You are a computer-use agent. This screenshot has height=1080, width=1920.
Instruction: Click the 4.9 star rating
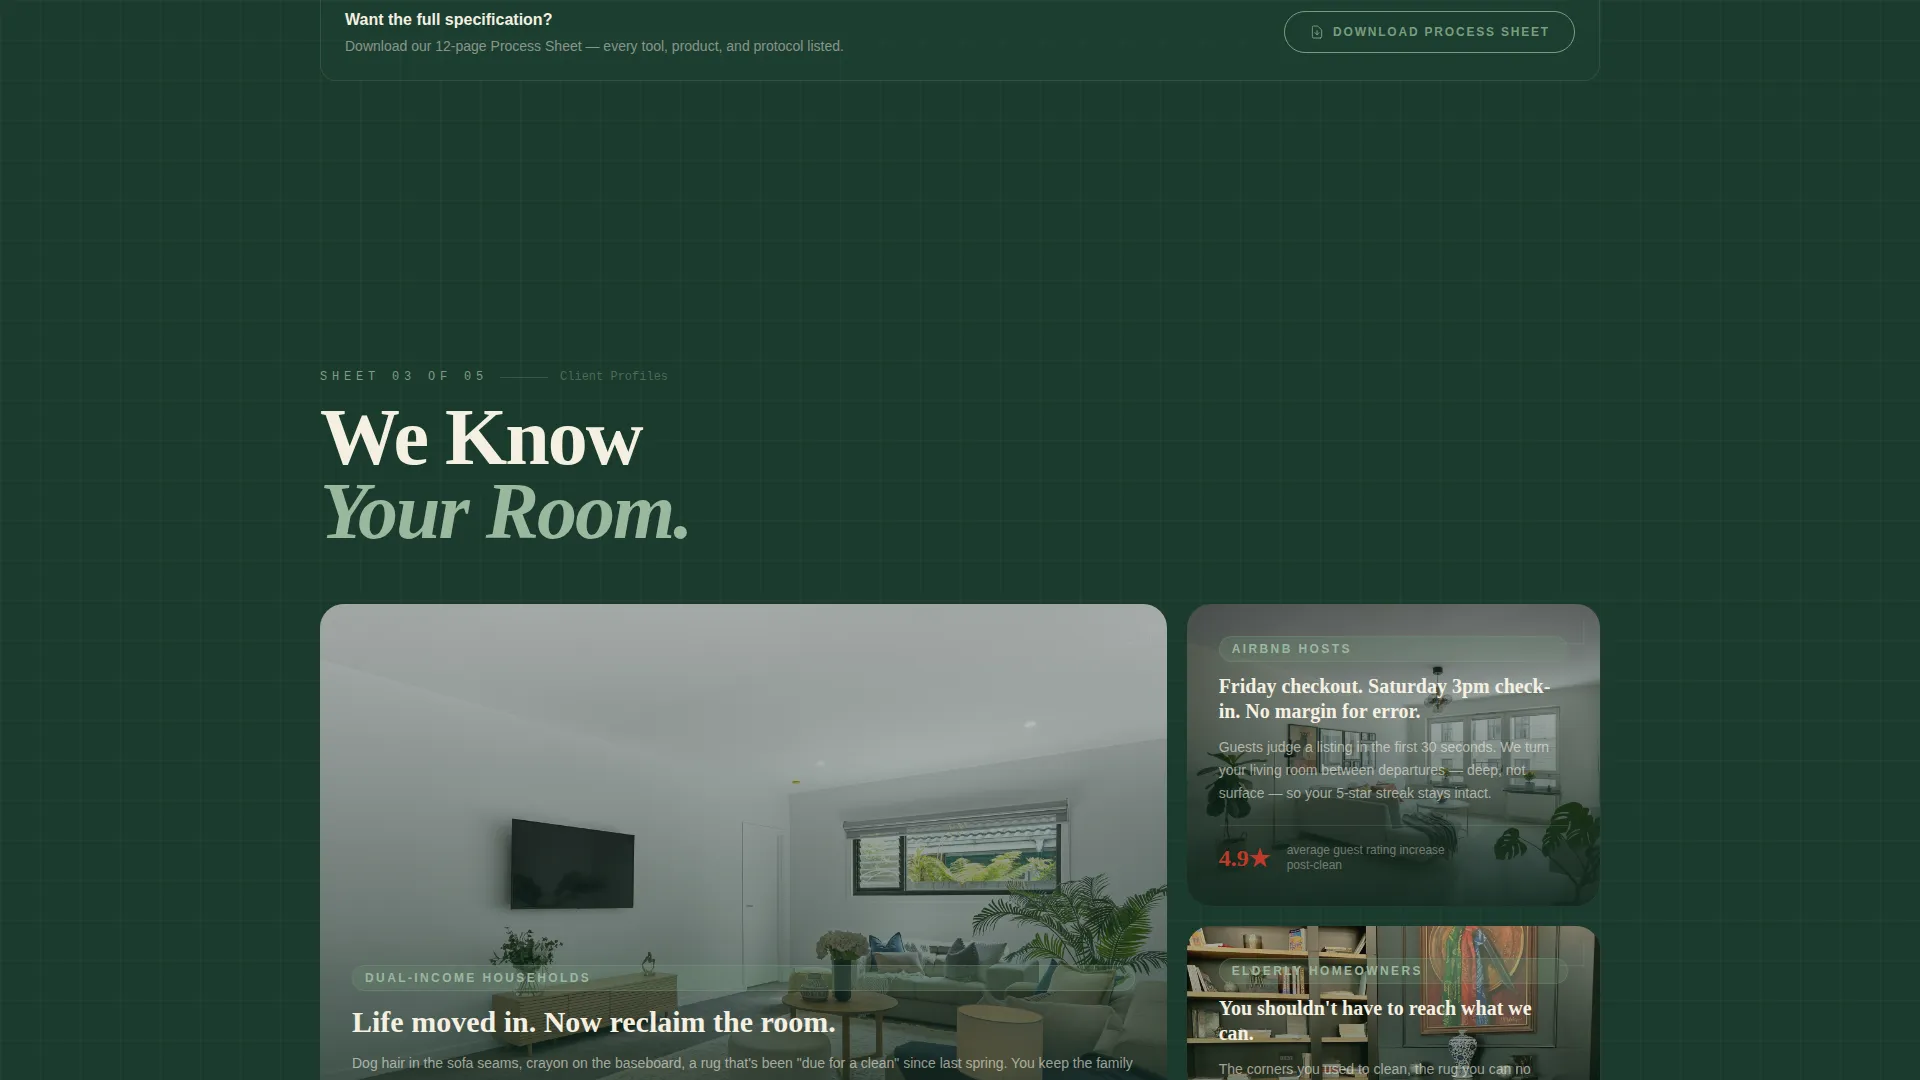coord(1244,858)
